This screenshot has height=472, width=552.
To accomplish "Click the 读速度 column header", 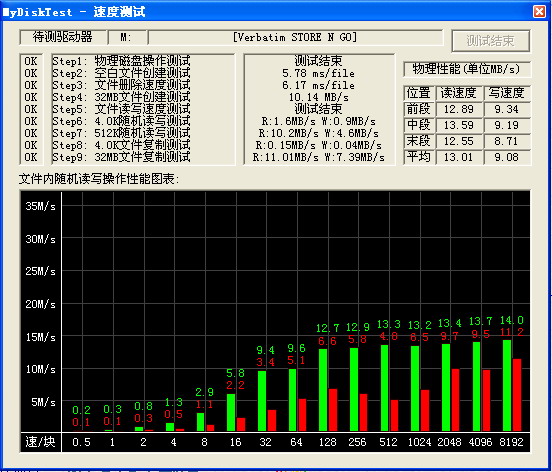I will point(458,93).
